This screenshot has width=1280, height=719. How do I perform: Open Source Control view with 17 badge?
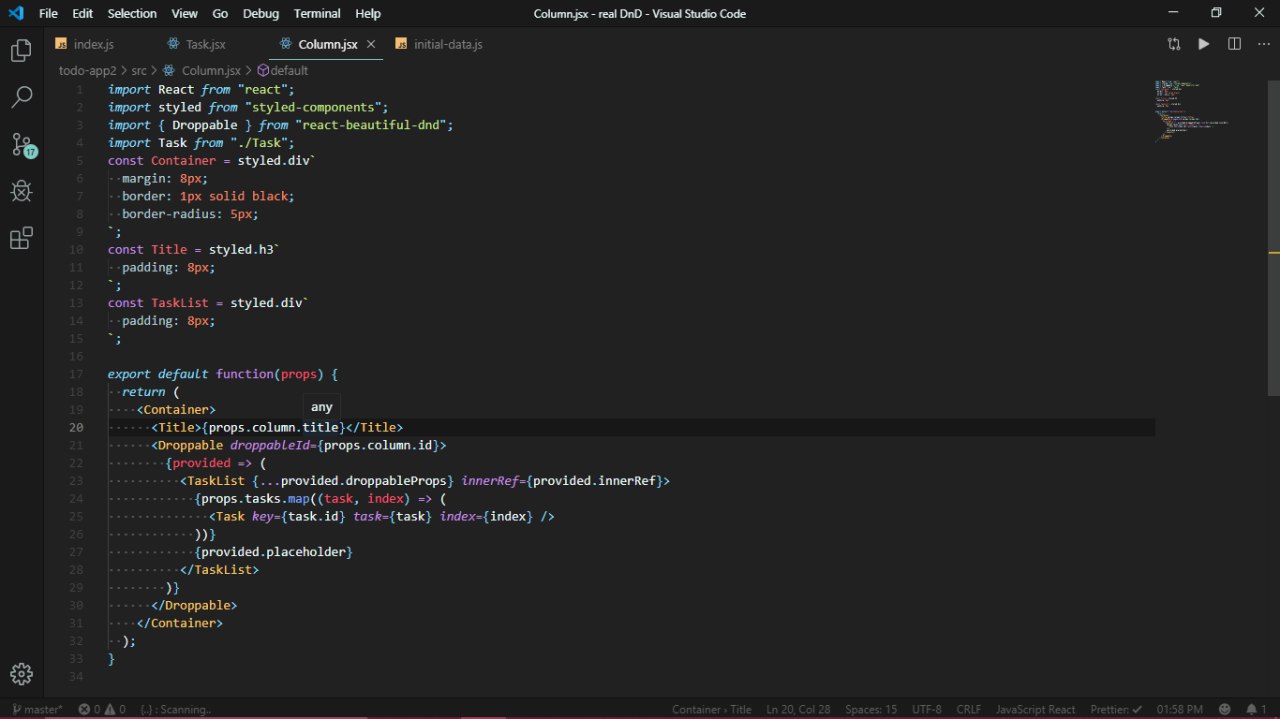point(22,144)
